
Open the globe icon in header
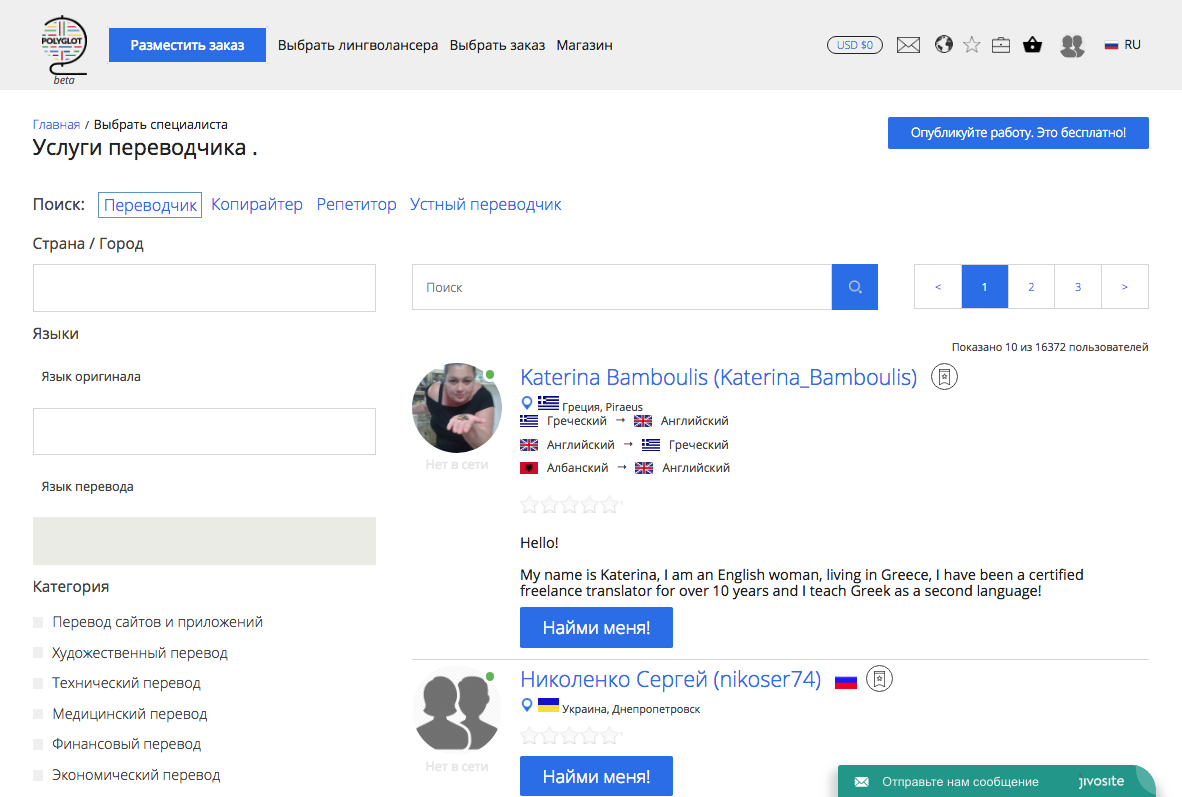click(x=943, y=45)
